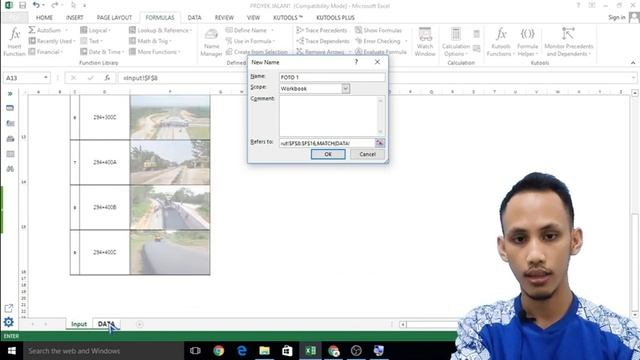The width and height of the screenshot is (640, 360).
Task: Click the Insert Function fx icon
Action: (x=14, y=41)
